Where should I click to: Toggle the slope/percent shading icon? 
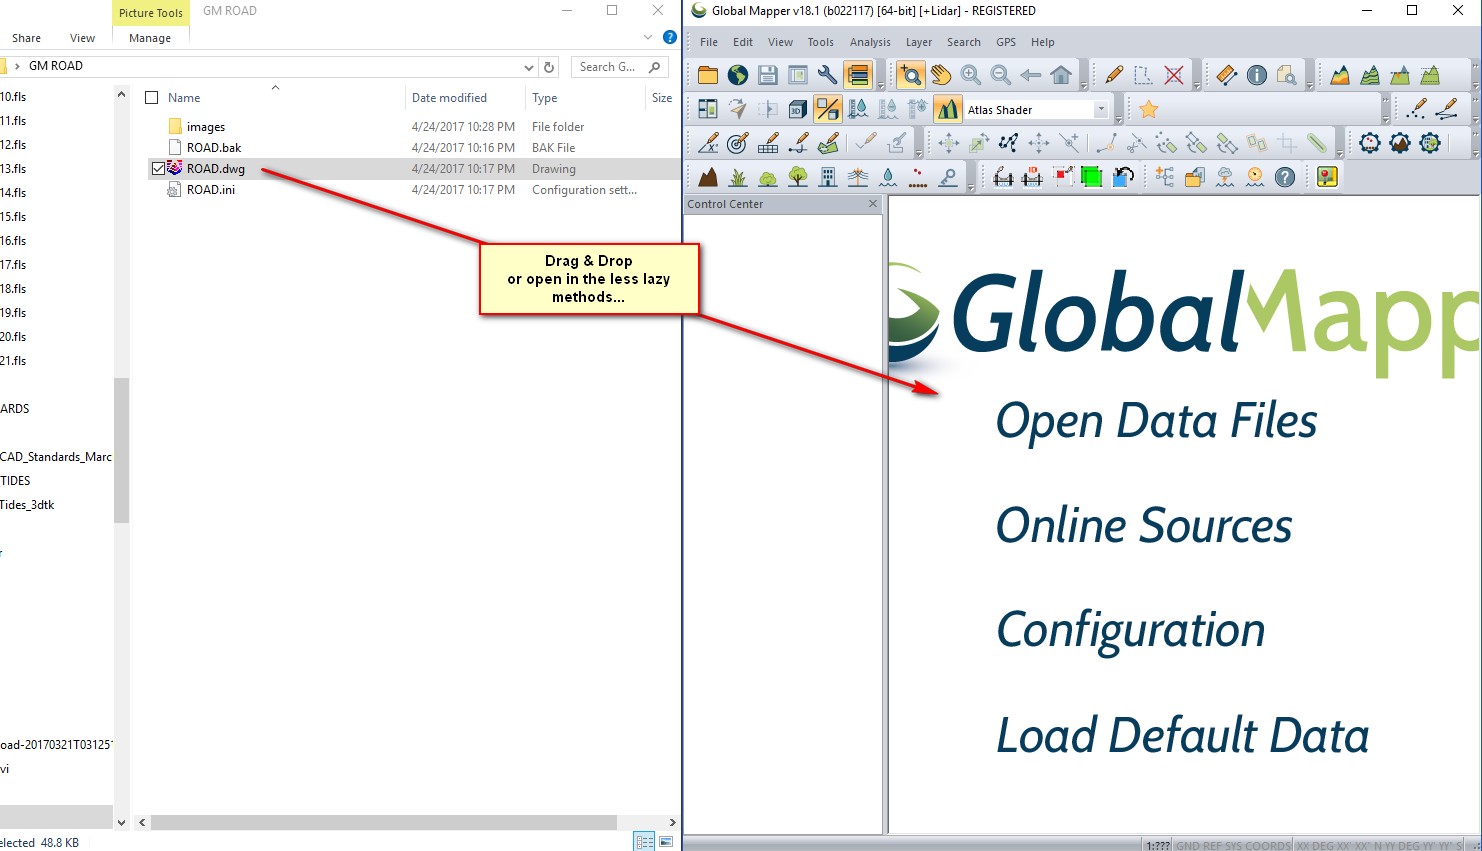[x=828, y=109]
